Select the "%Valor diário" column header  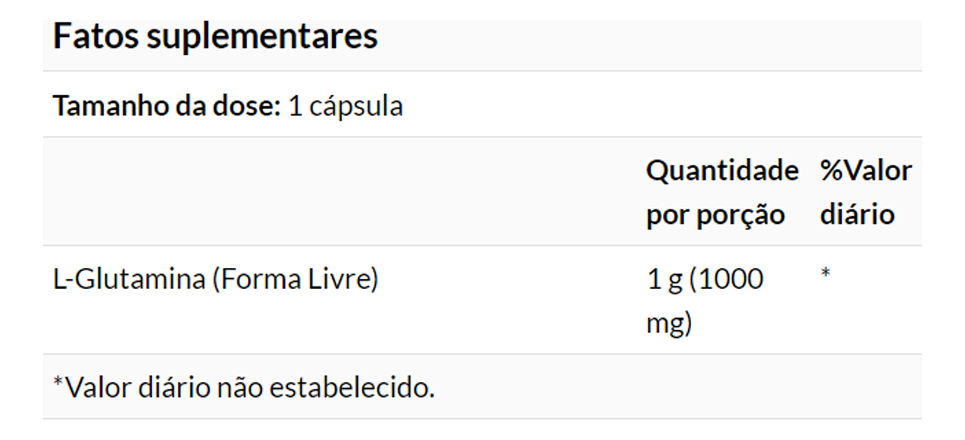point(865,192)
